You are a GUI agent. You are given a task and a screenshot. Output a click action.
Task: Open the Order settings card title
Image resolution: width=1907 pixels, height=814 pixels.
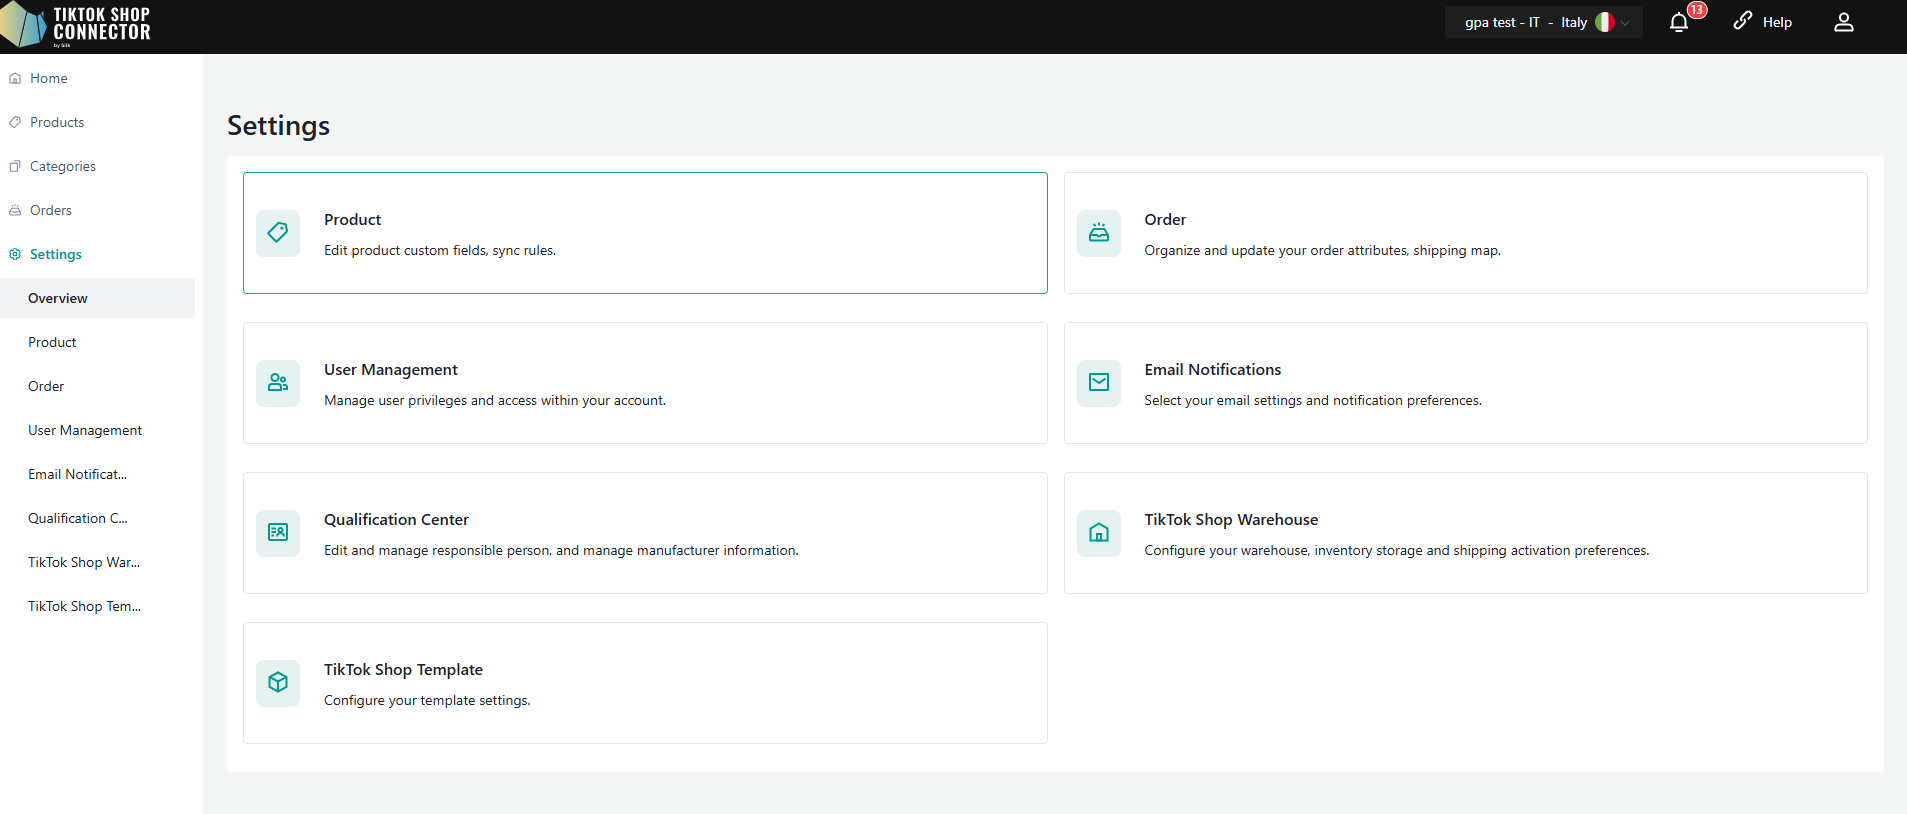(1165, 220)
